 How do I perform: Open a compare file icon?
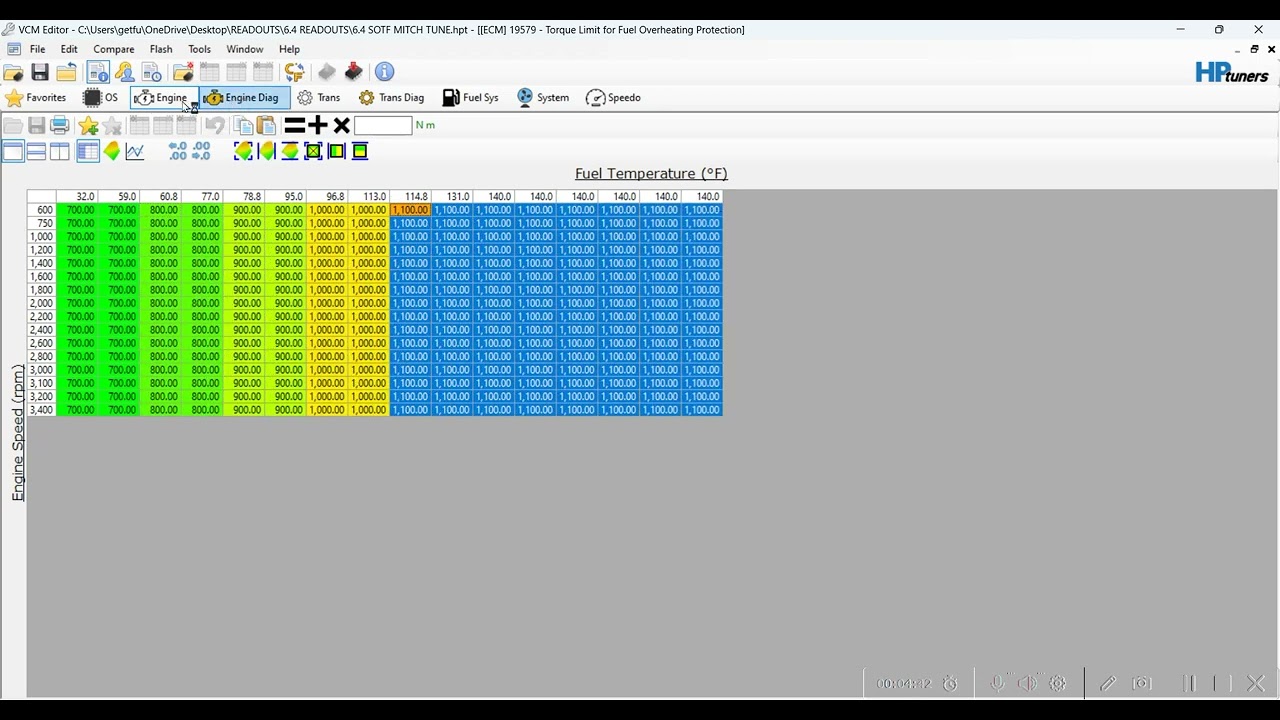pos(183,72)
